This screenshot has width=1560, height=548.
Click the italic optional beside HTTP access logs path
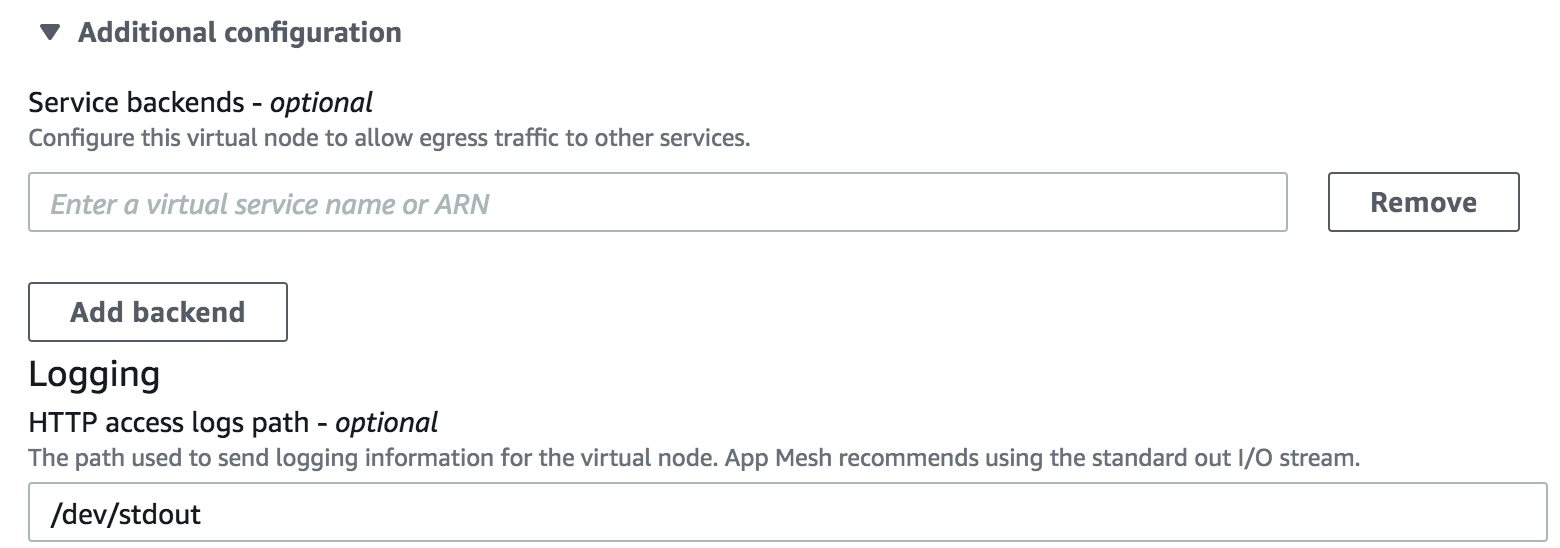(x=386, y=423)
